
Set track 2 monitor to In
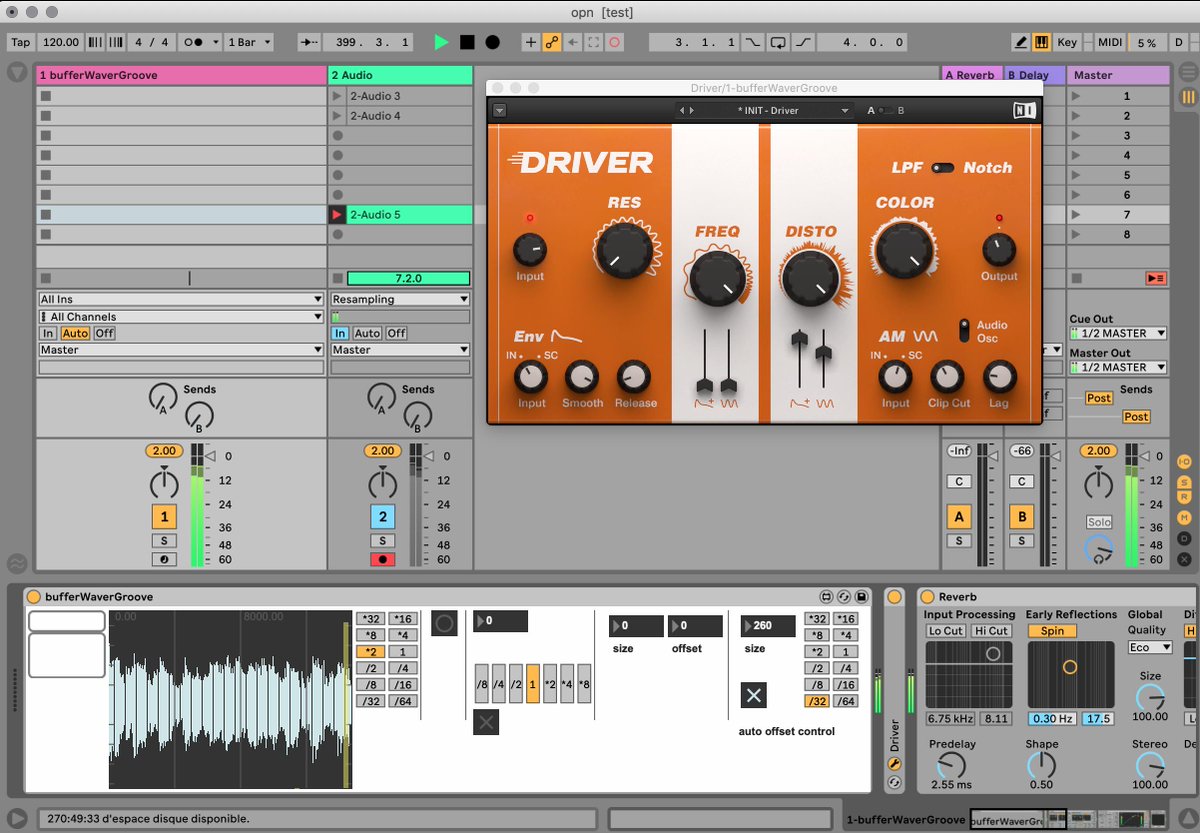click(x=340, y=333)
